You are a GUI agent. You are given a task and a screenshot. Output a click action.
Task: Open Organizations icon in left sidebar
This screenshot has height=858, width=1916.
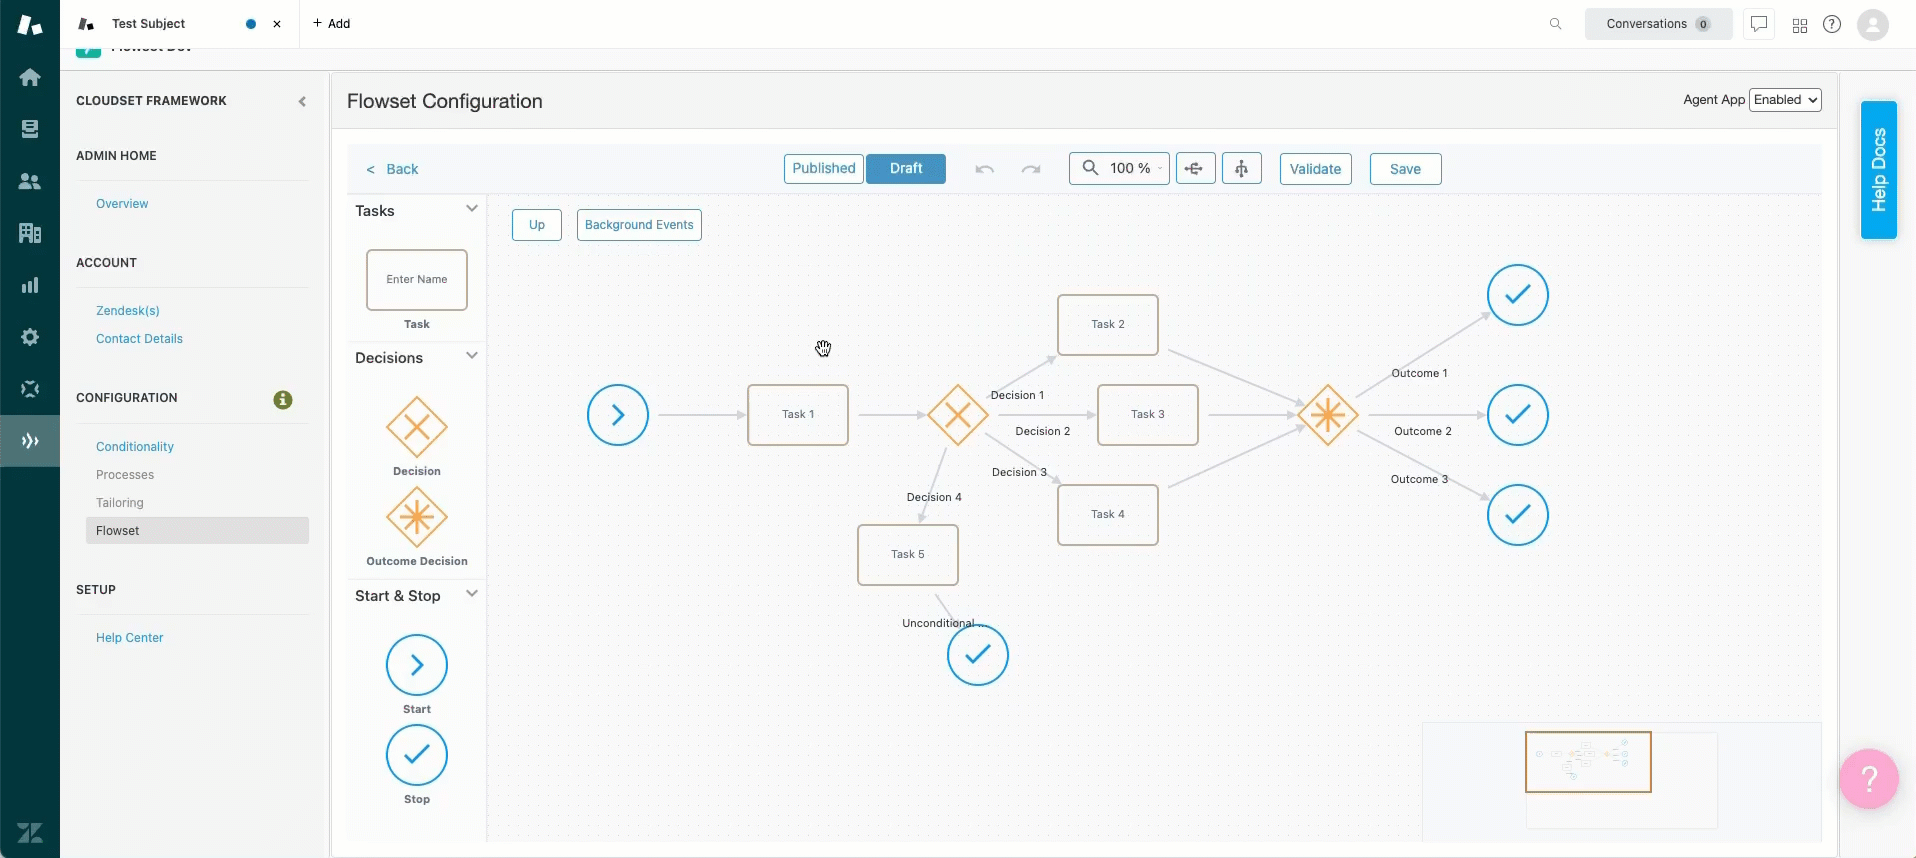point(30,233)
